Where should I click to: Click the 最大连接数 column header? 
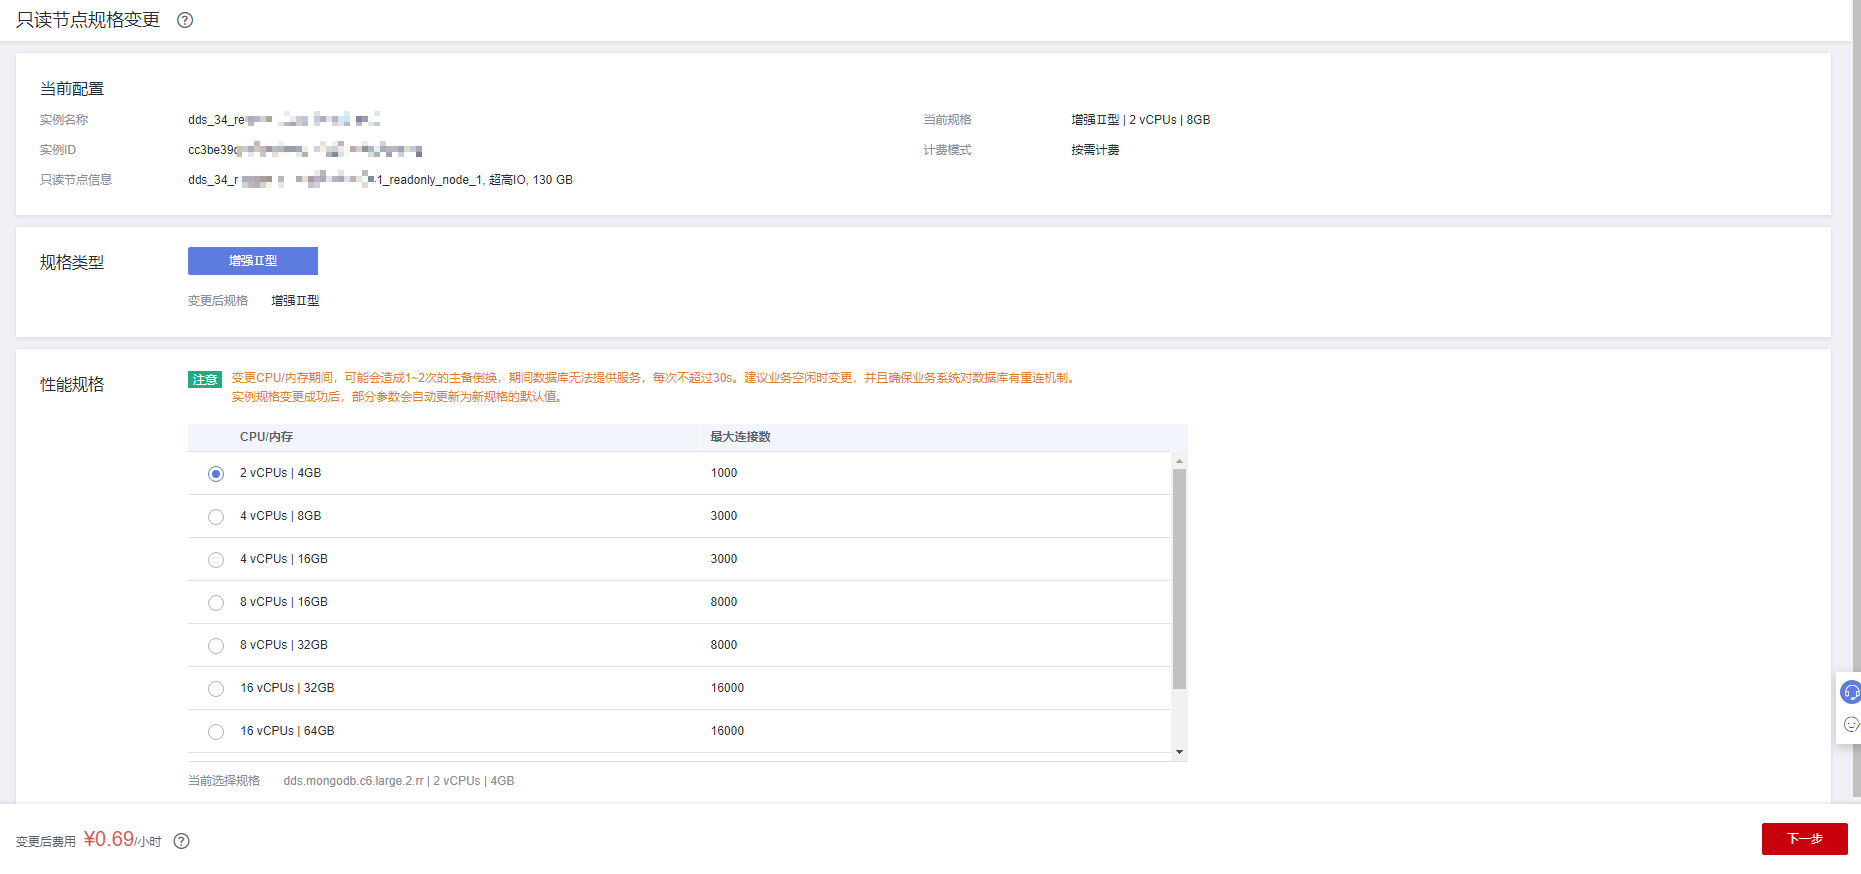click(x=740, y=437)
